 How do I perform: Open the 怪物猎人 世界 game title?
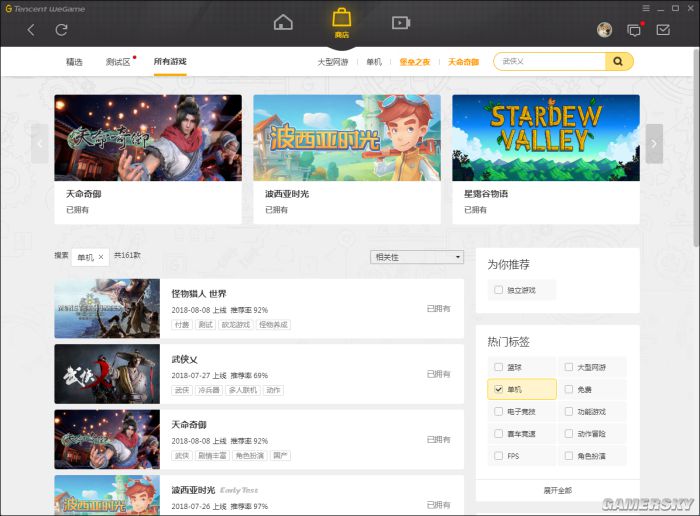[199, 294]
